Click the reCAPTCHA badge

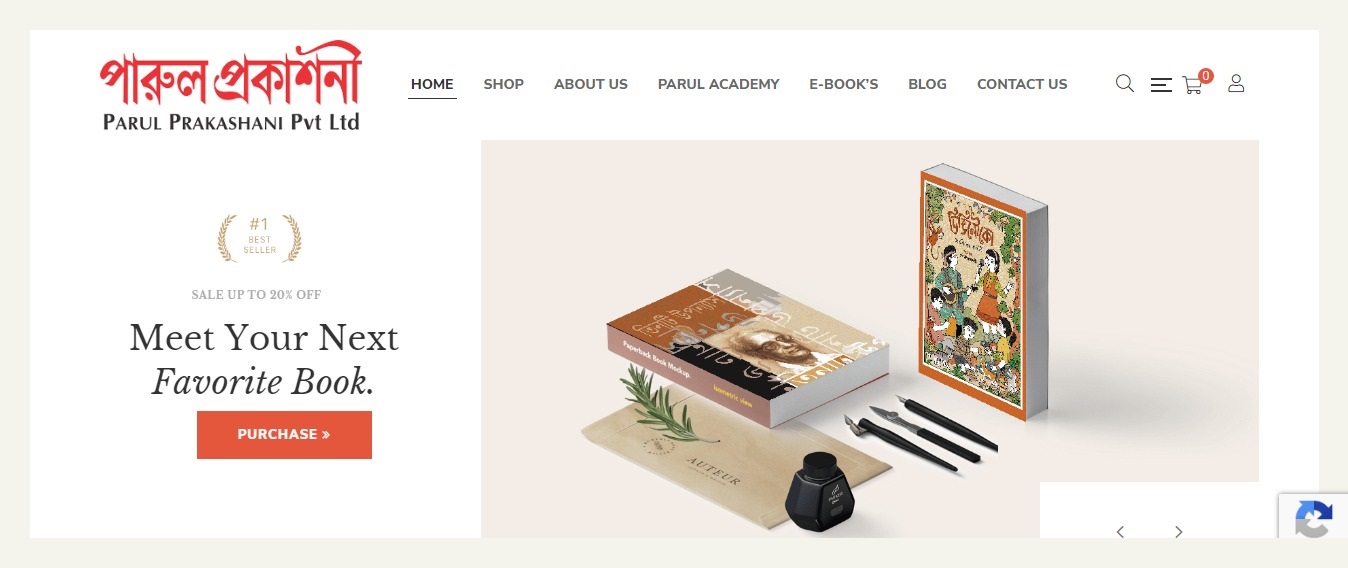click(x=1312, y=517)
